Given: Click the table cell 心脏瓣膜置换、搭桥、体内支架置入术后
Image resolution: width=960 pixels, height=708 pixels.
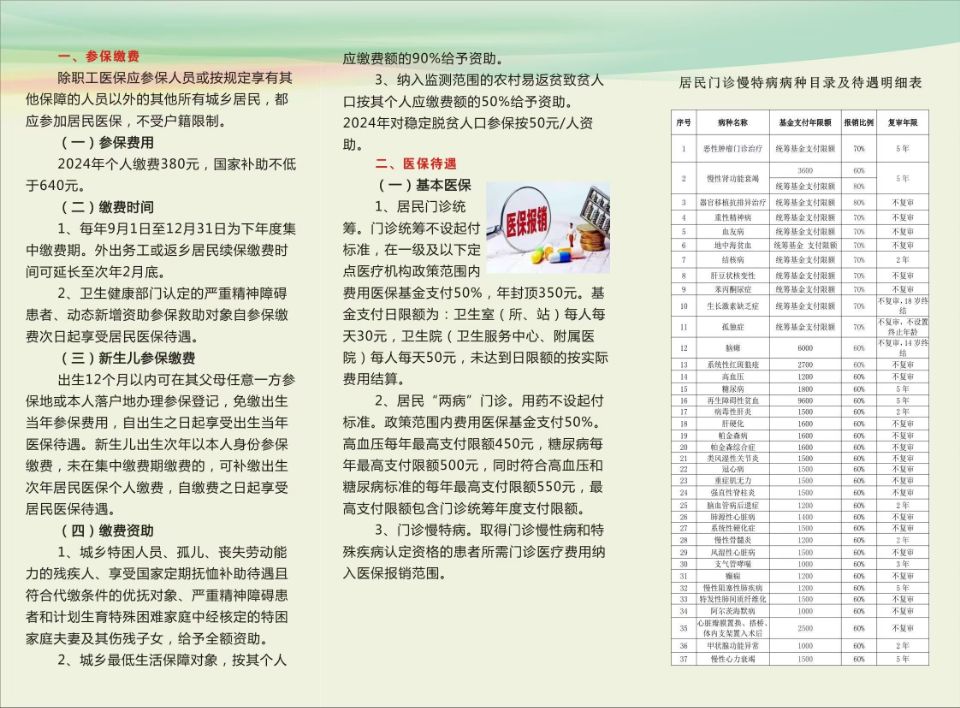Looking at the screenshot, I should coord(733,628).
